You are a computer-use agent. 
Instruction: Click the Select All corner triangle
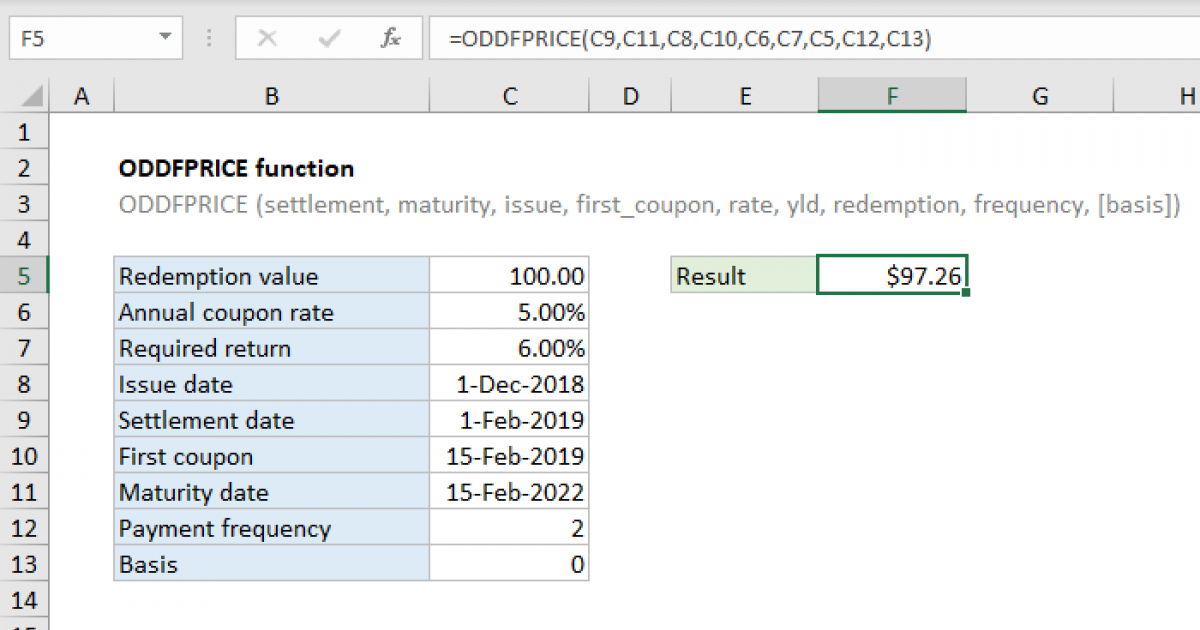coord(32,97)
